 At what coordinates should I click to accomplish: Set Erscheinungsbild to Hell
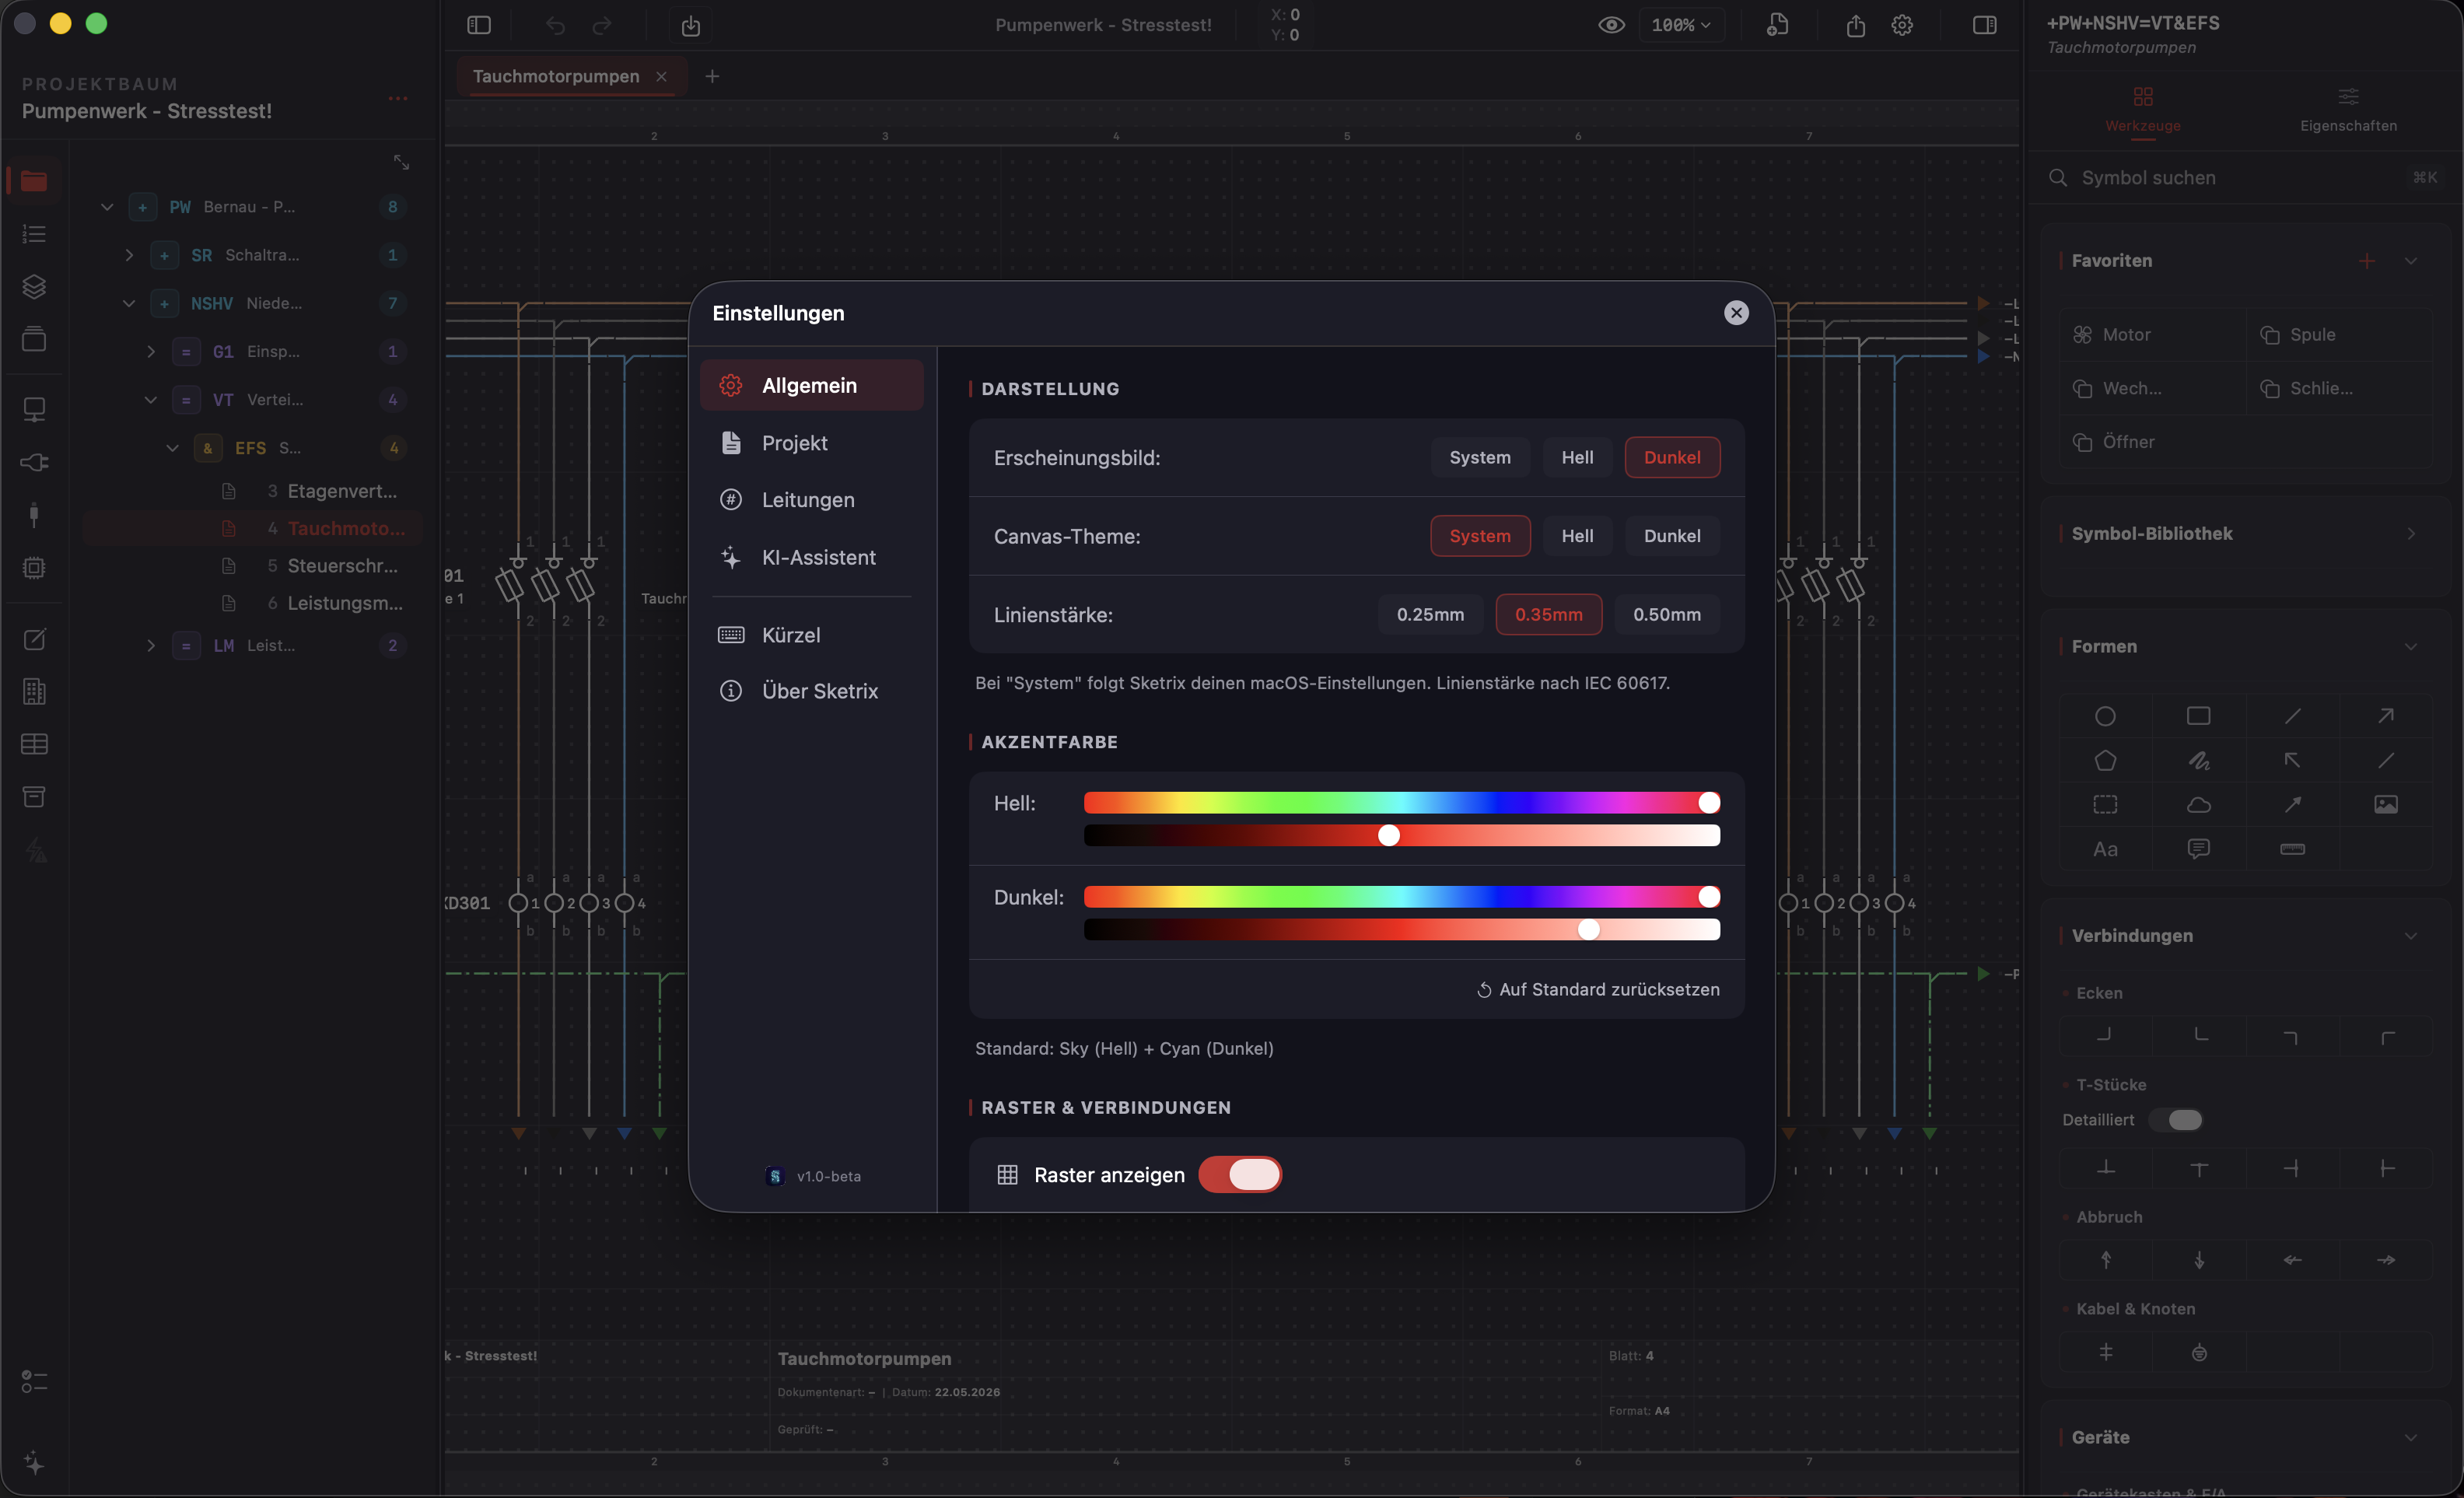tap(1577, 457)
